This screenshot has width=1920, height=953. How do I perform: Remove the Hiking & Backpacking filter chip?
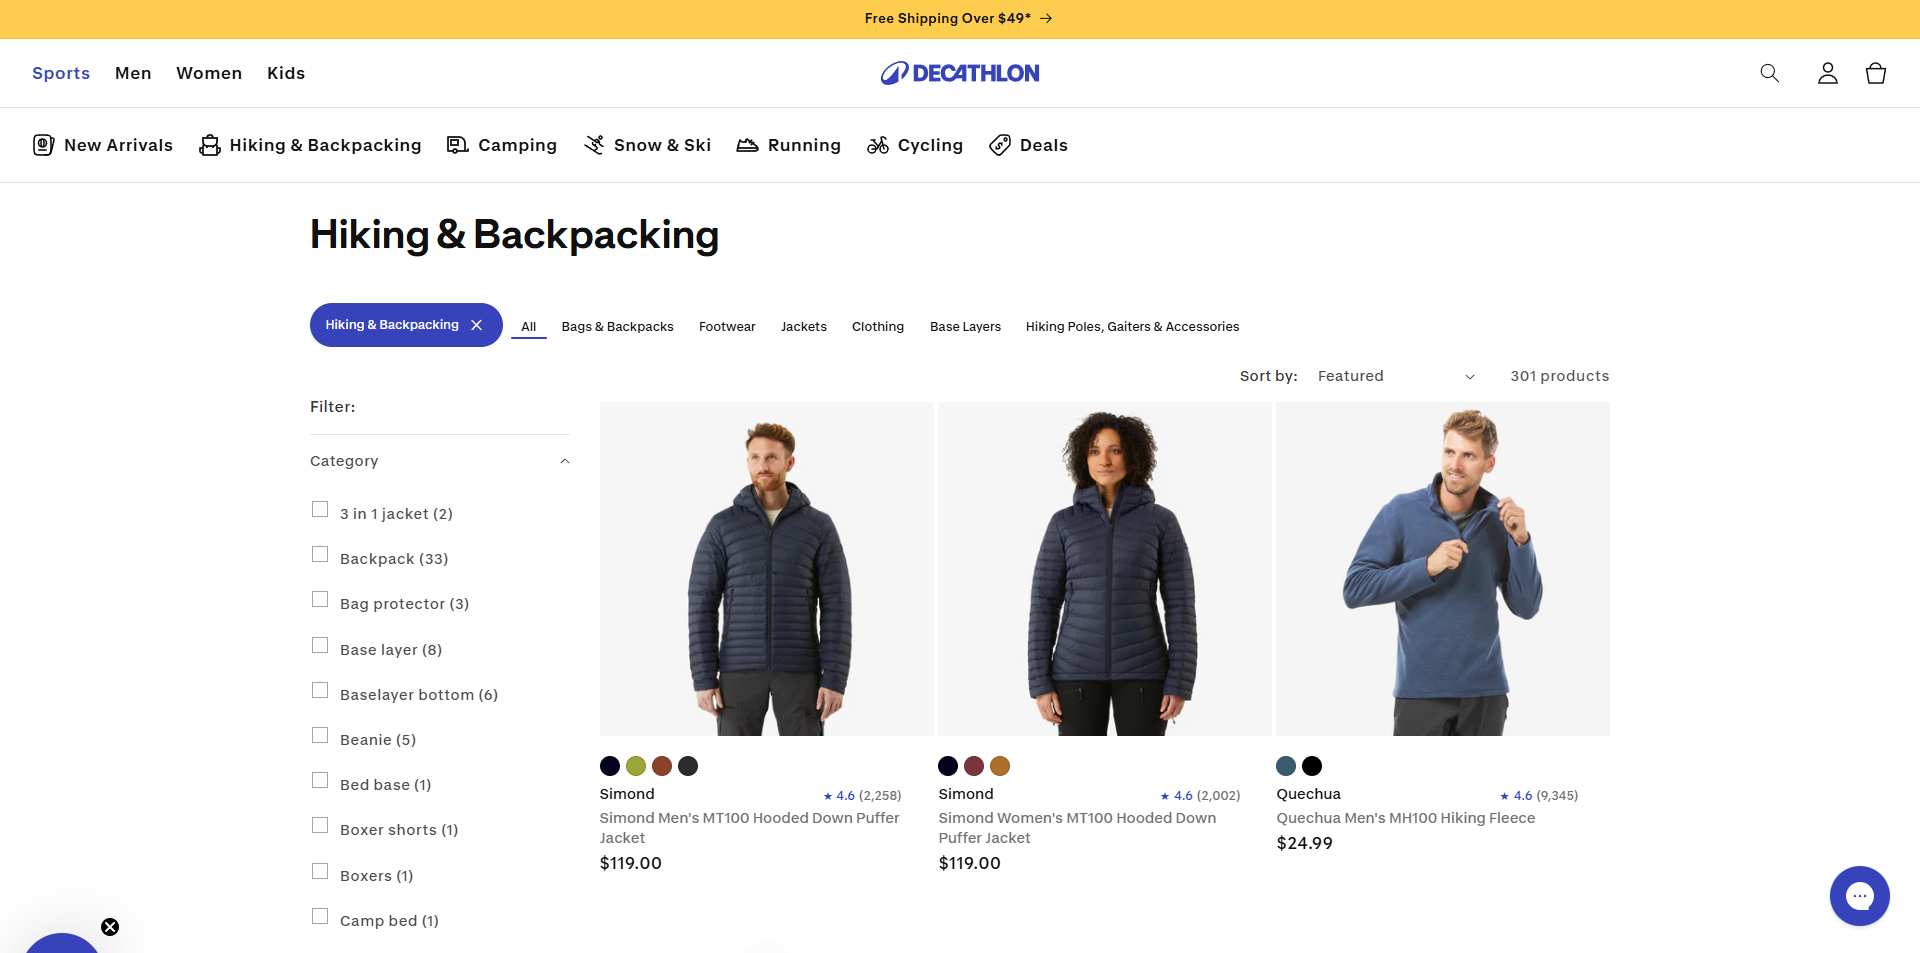[475, 324]
